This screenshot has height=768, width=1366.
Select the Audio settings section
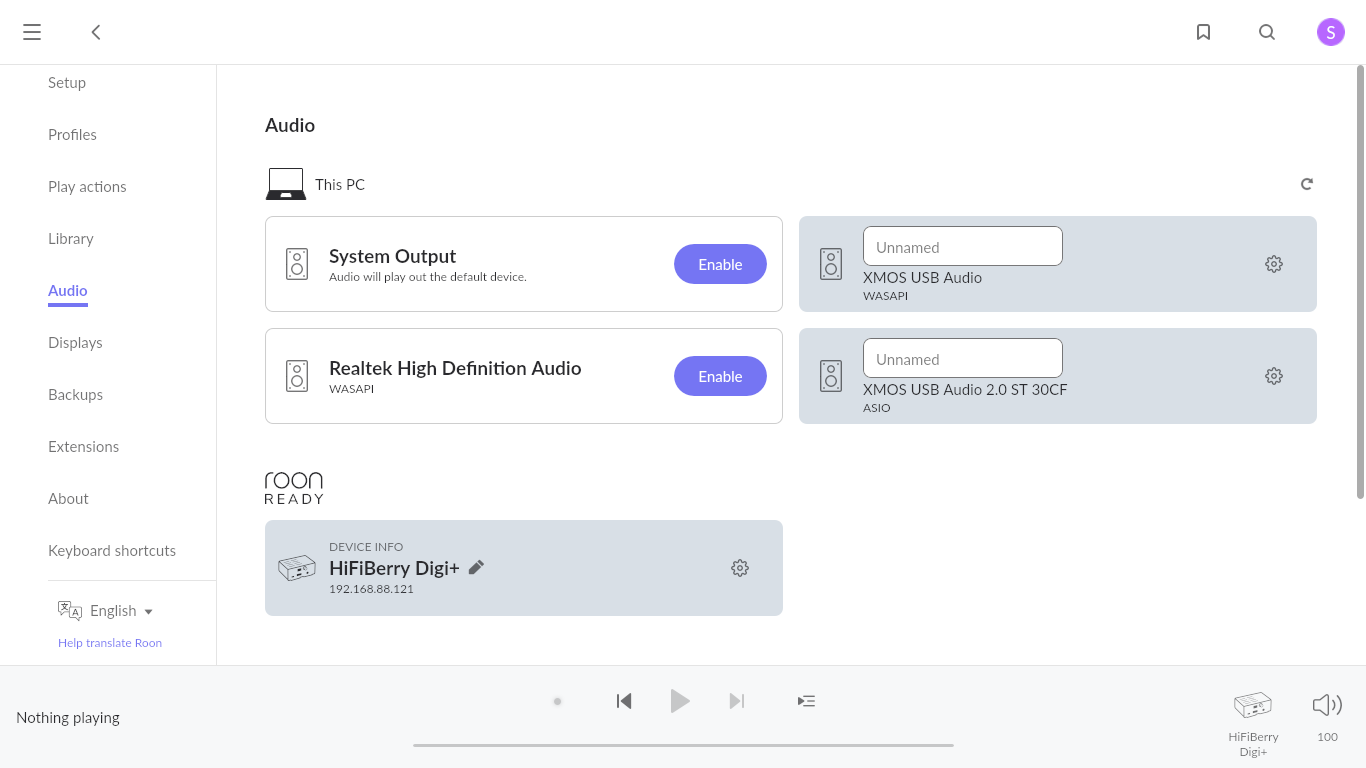68,291
